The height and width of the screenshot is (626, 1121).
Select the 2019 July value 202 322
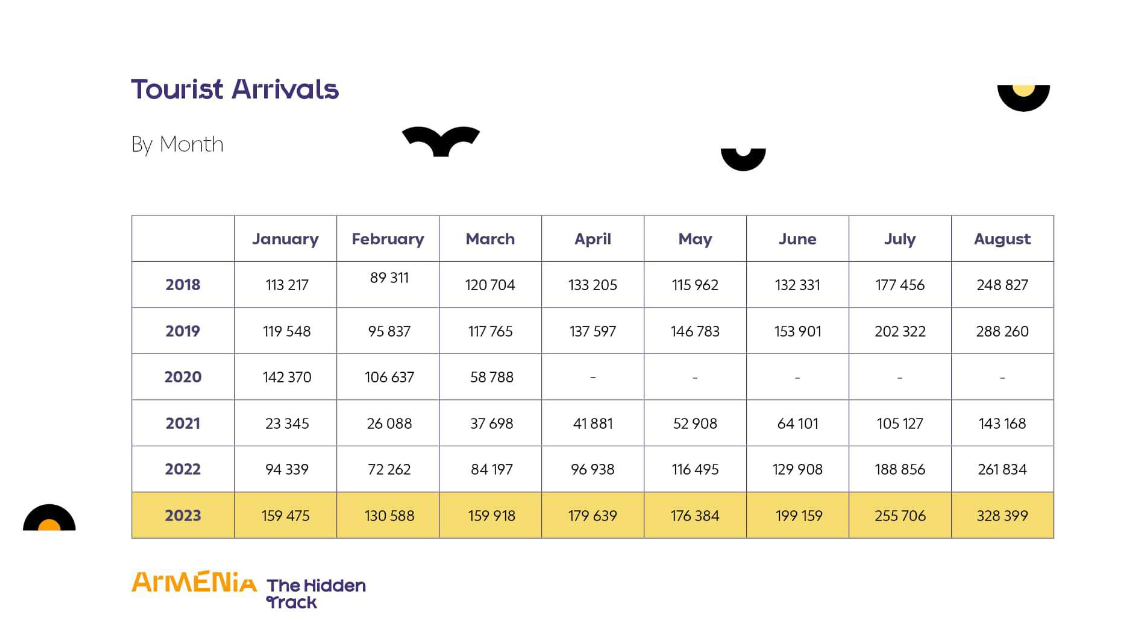(900, 332)
